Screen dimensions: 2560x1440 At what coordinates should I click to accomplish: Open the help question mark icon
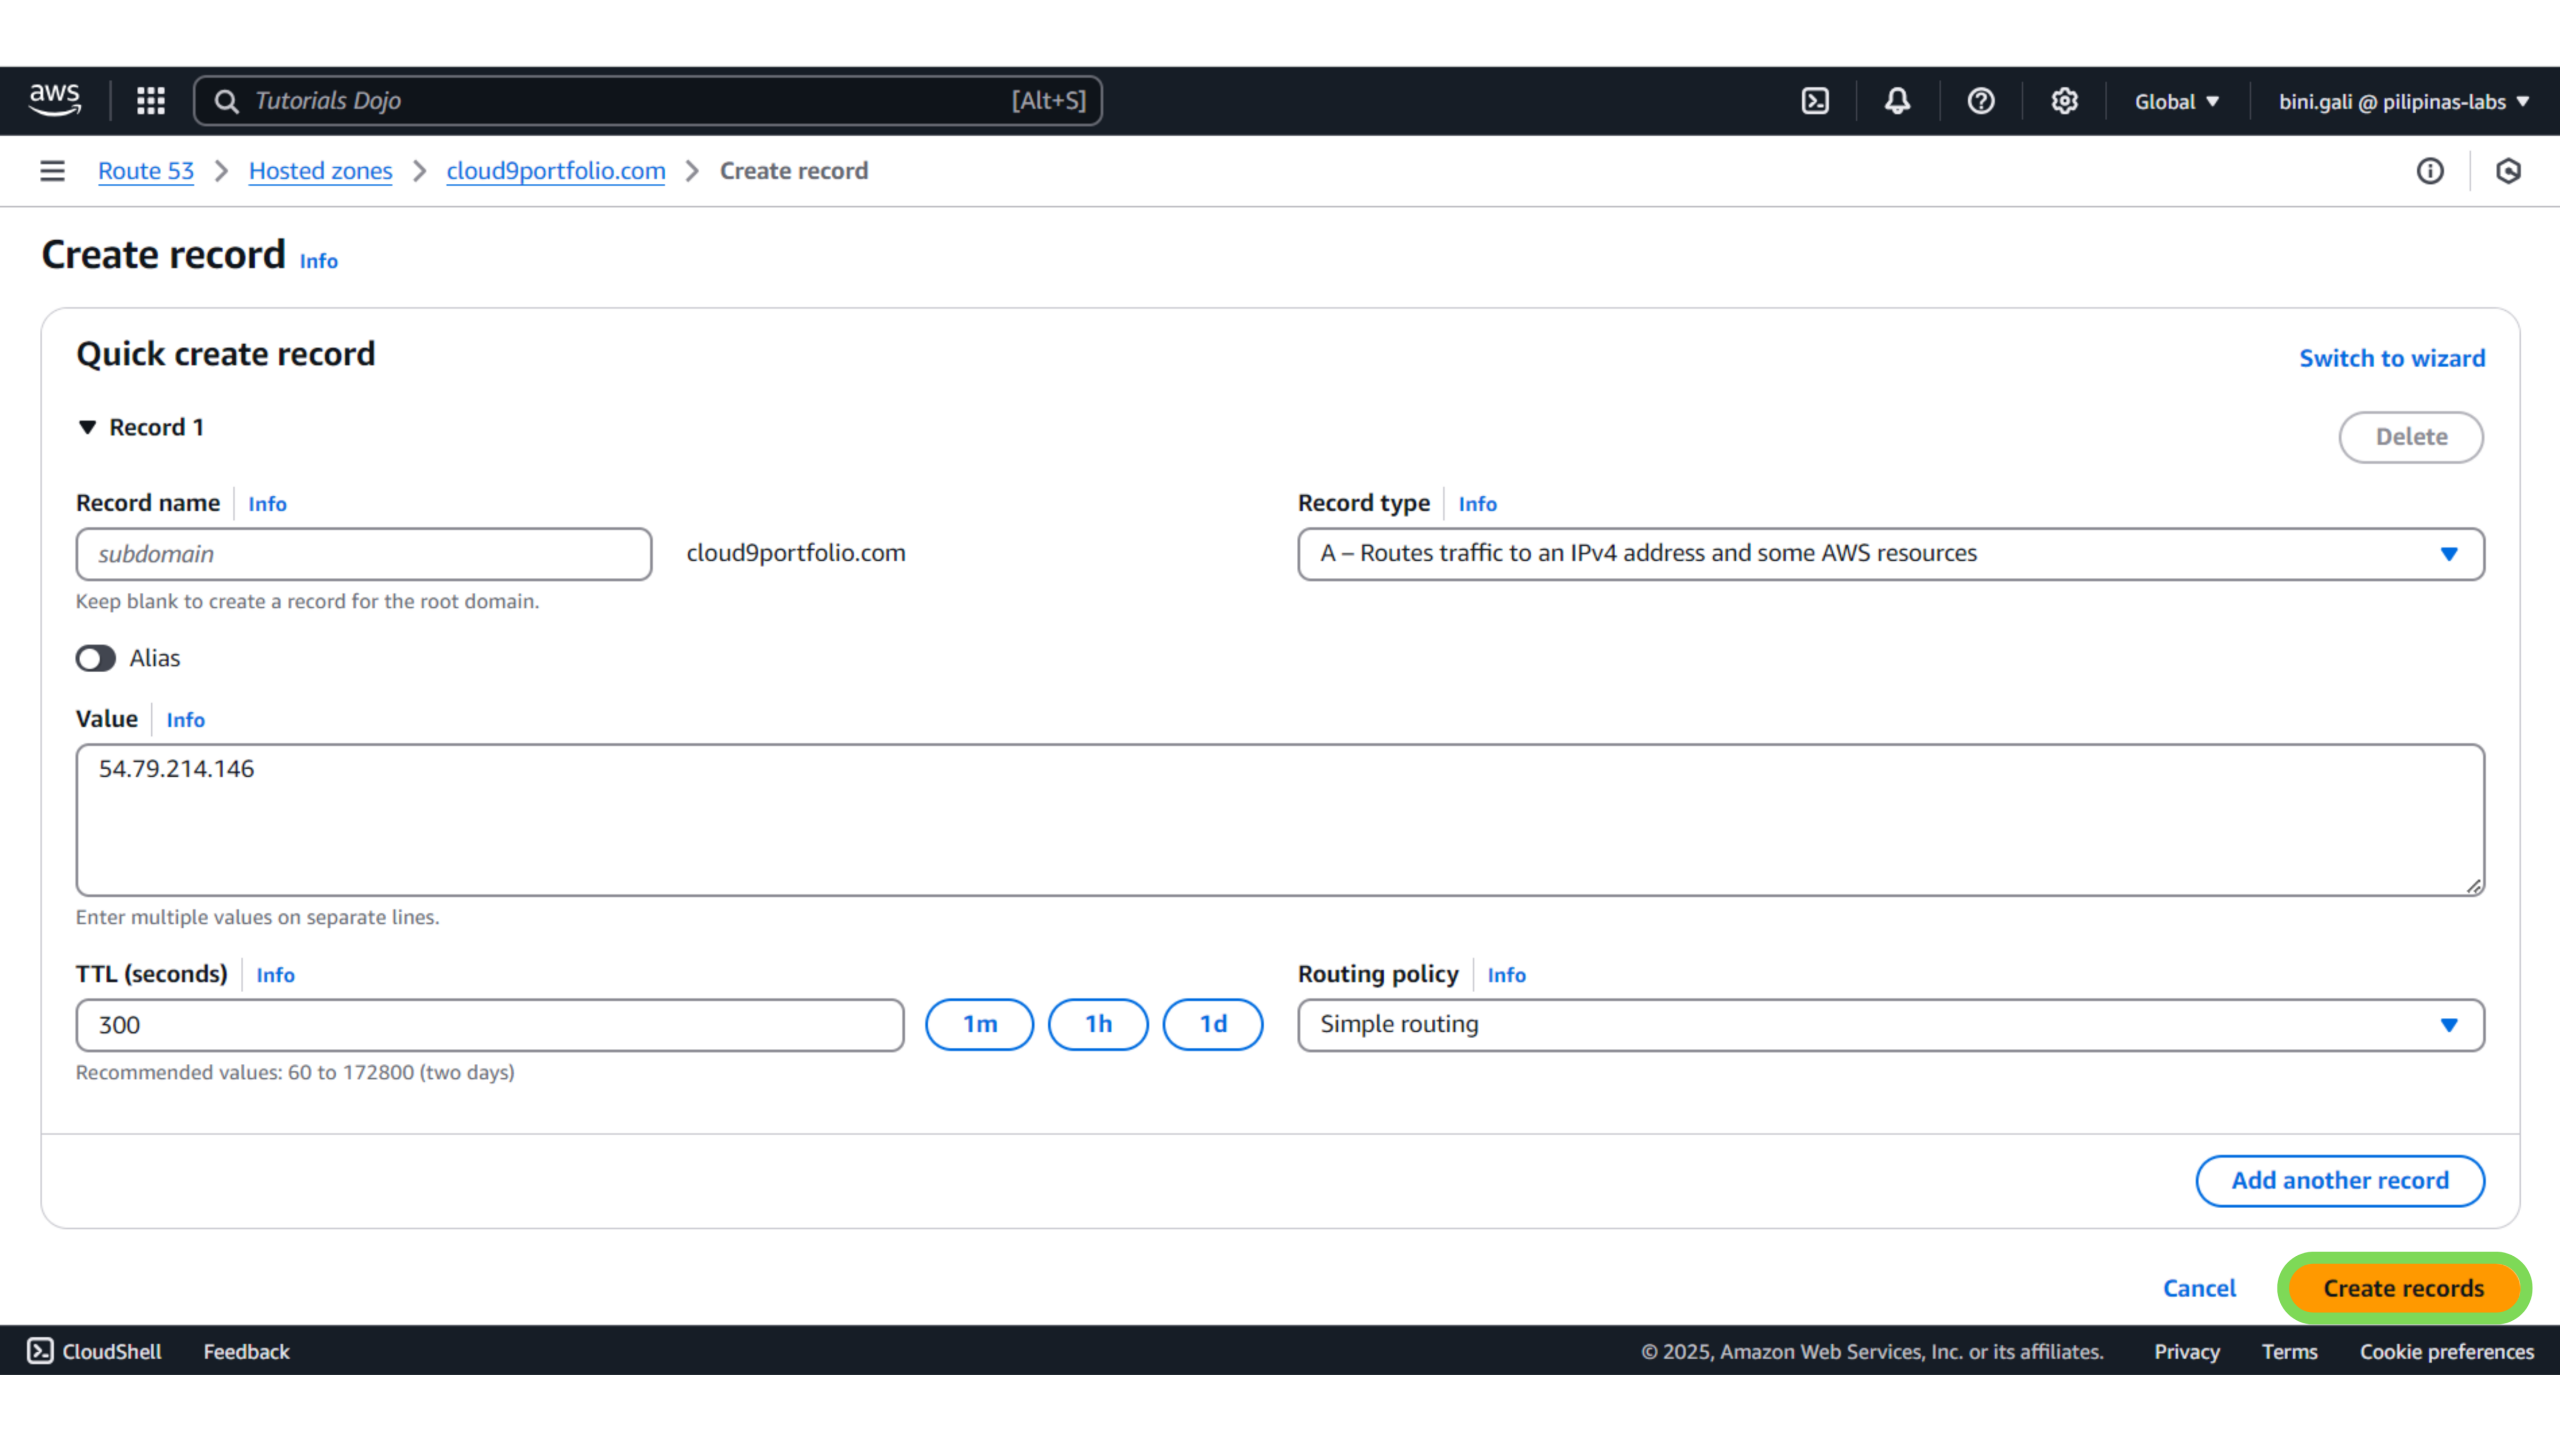pos(1980,101)
